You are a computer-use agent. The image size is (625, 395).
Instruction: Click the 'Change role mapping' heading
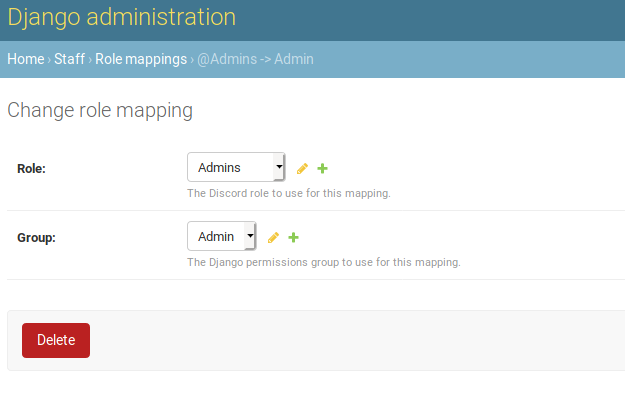pos(100,110)
